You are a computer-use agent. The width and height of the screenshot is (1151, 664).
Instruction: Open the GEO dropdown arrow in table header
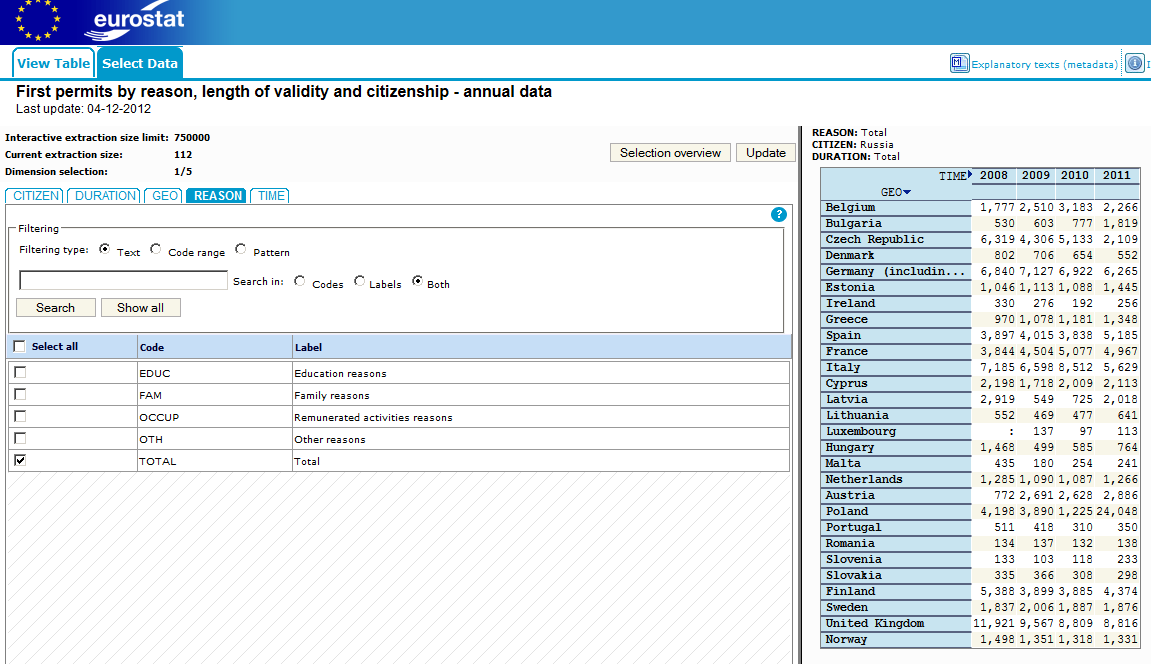(907, 192)
